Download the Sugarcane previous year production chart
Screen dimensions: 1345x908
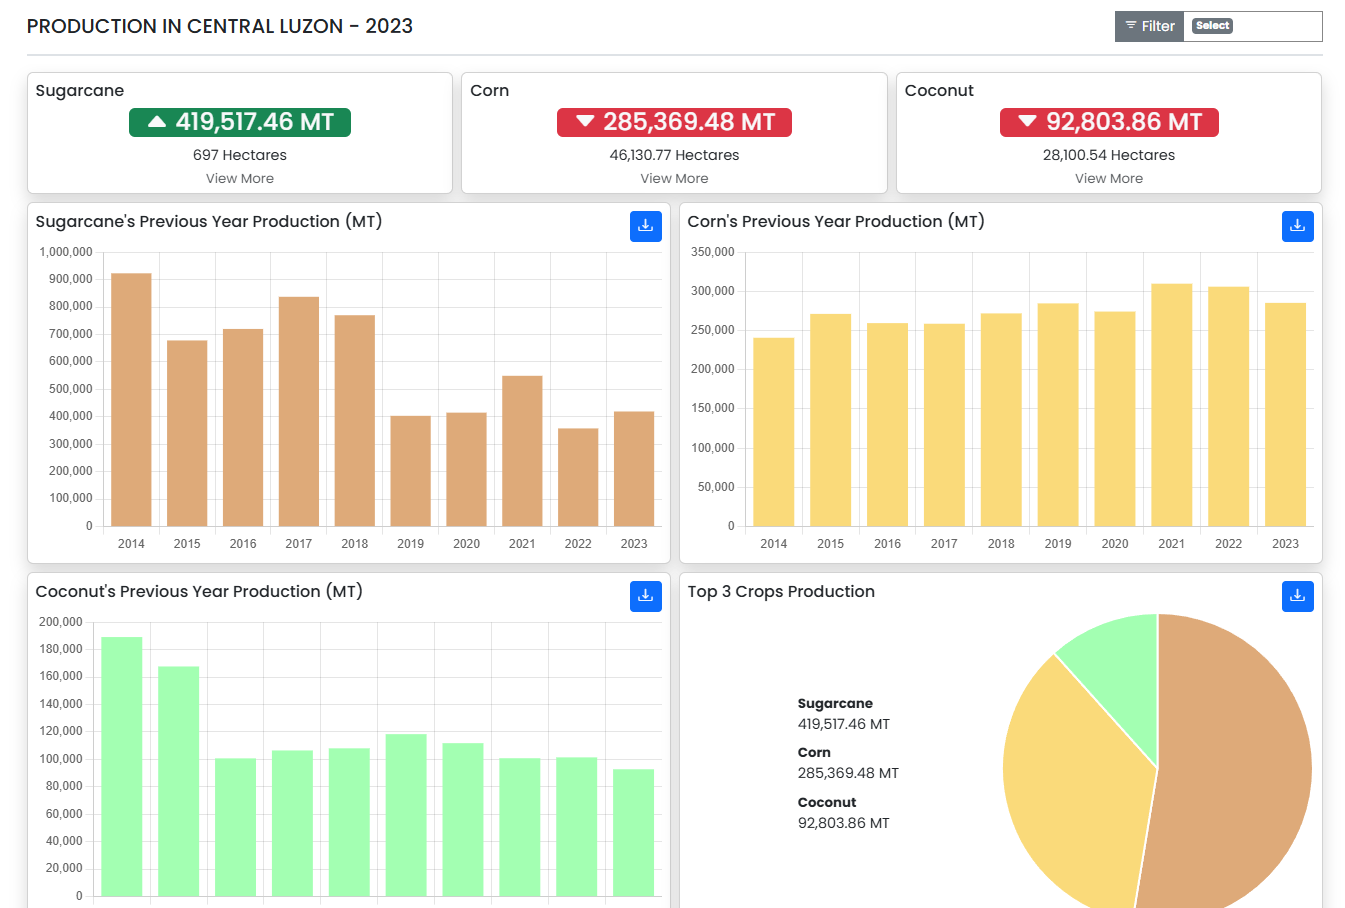coord(645,226)
